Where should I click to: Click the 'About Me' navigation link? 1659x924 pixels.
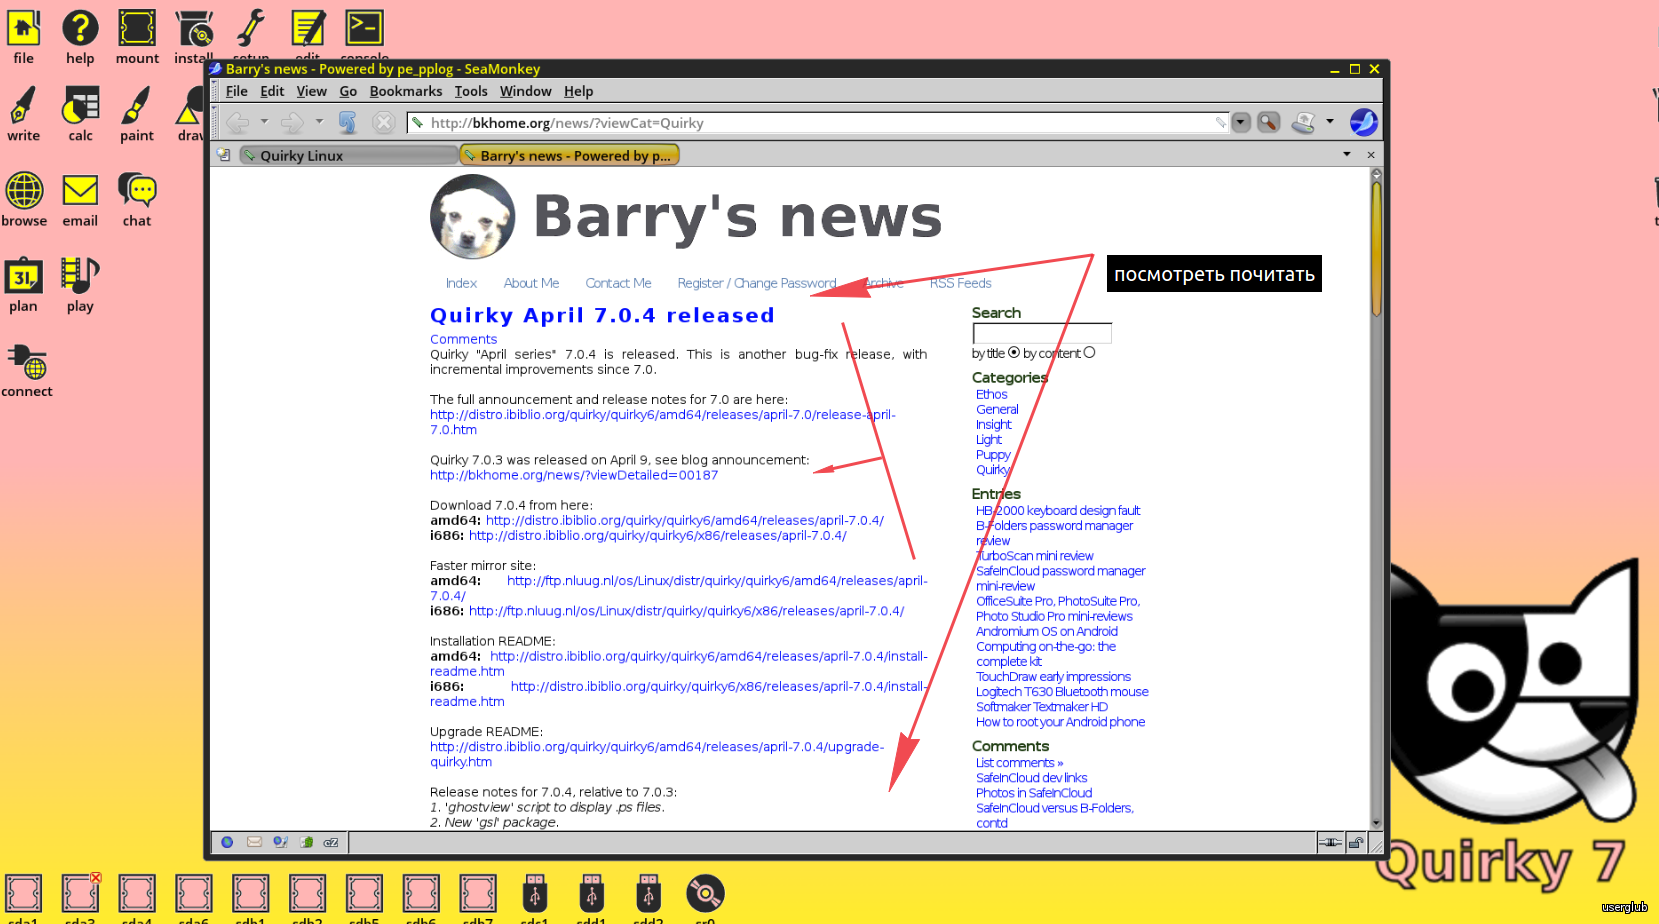[x=531, y=283]
